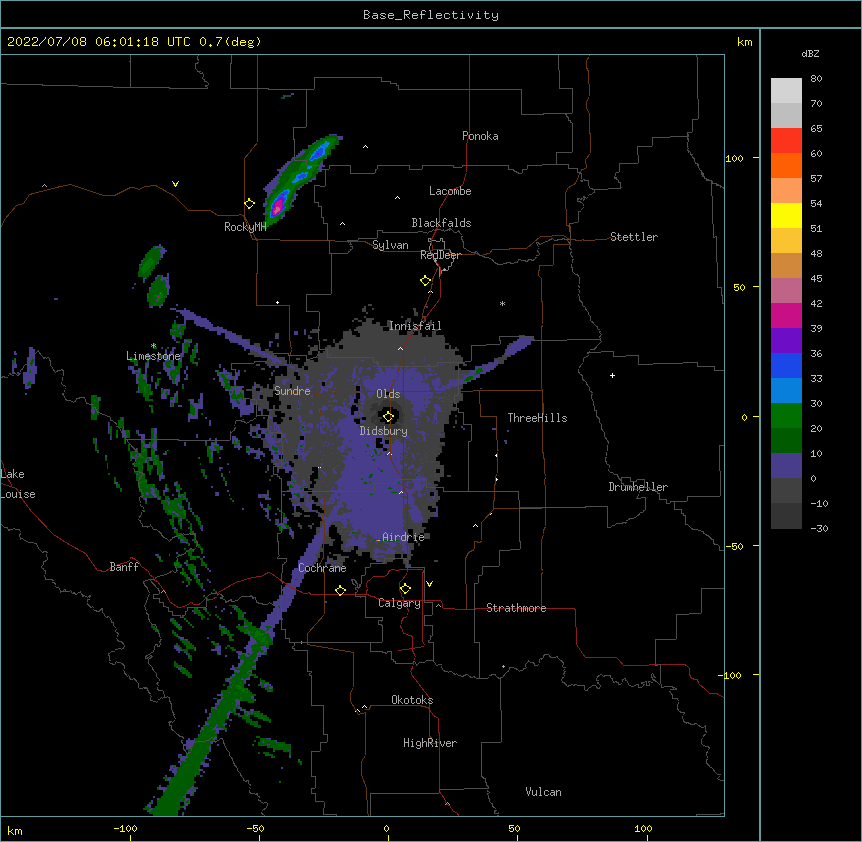This screenshot has width=862, height=842.
Task: Click the Stettler city label
Action: (x=633, y=237)
